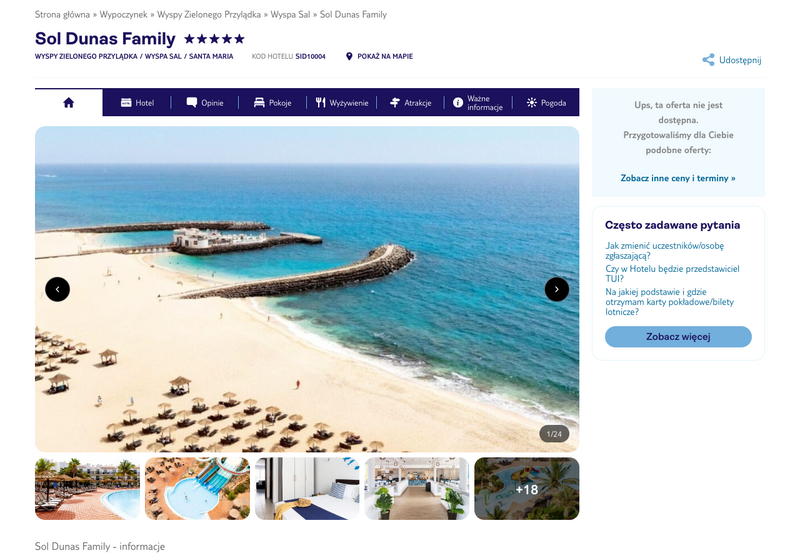This screenshot has width=800, height=553.
Task: Click Wyspa Sal breadcrumb link
Action: (x=290, y=14)
